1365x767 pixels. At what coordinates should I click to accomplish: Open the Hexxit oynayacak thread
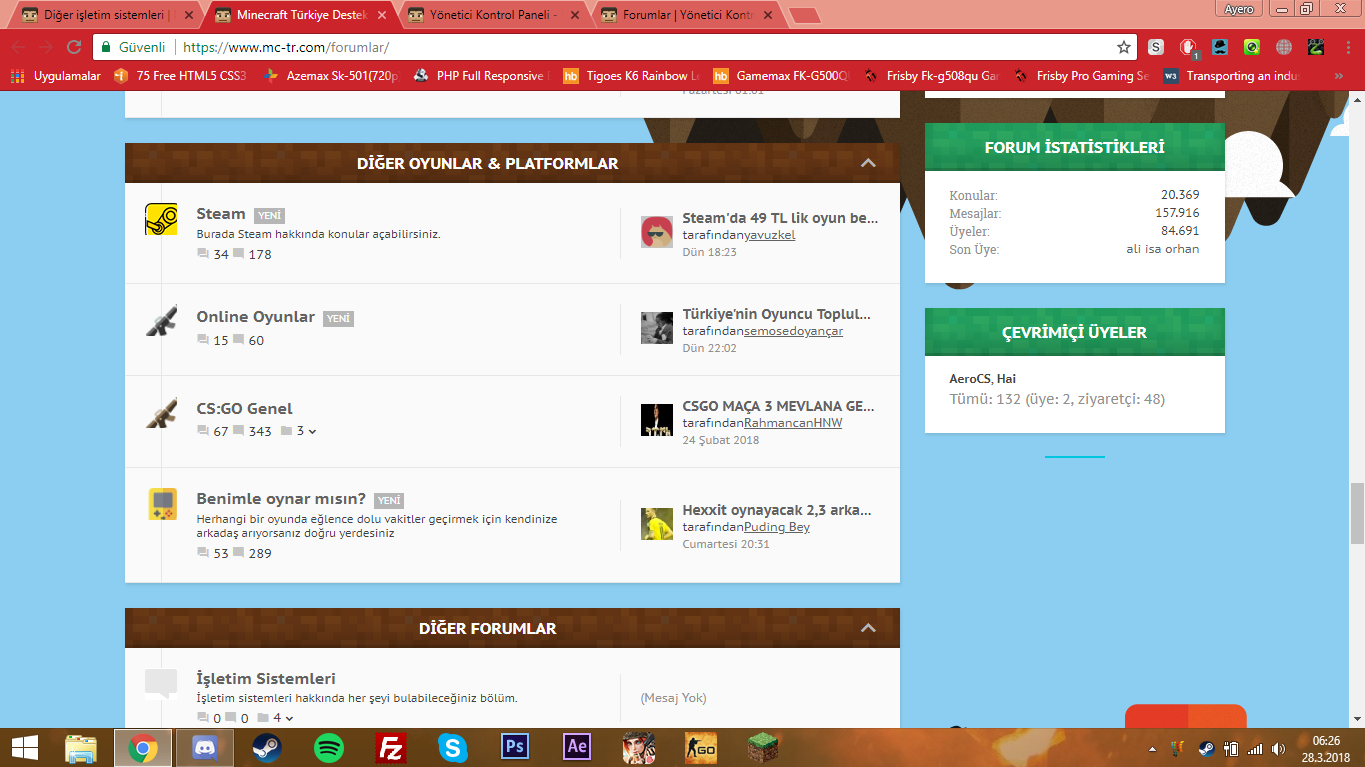[777, 510]
